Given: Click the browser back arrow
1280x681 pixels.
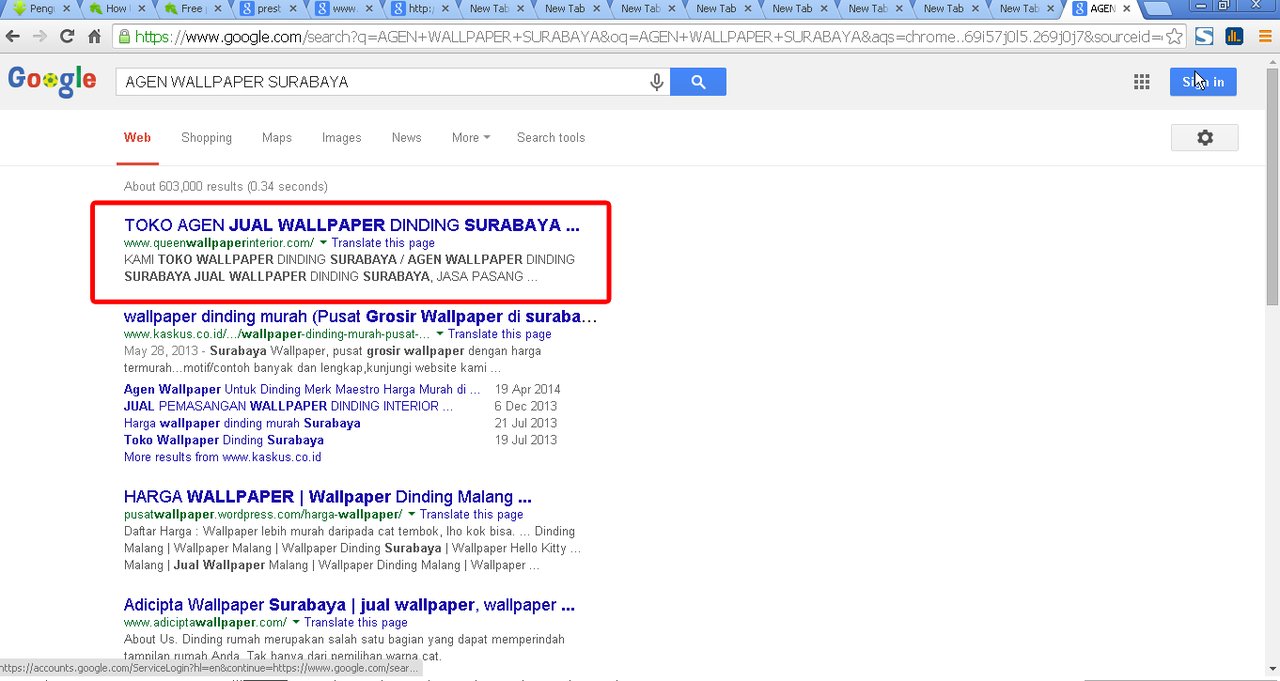Looking at the screenshot, I should (x=13, y=37).
